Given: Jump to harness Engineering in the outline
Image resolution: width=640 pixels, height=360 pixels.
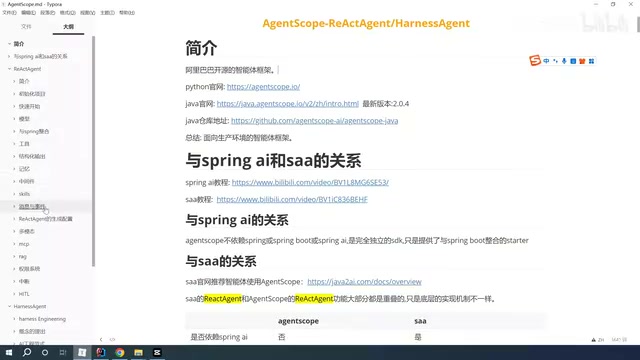Looking at the screenshot, I should pyautogui.click(x=42, y=319).
